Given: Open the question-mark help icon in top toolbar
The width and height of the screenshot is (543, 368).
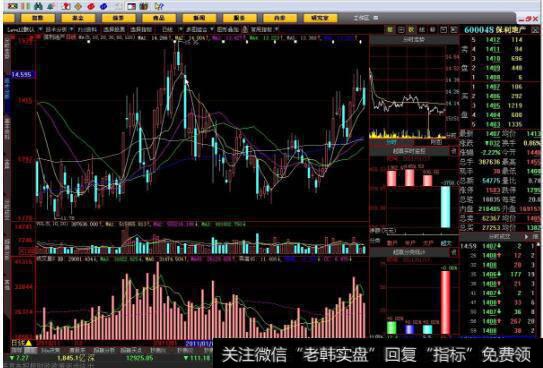Looking at the screenshot, I should tap(67, 6).
